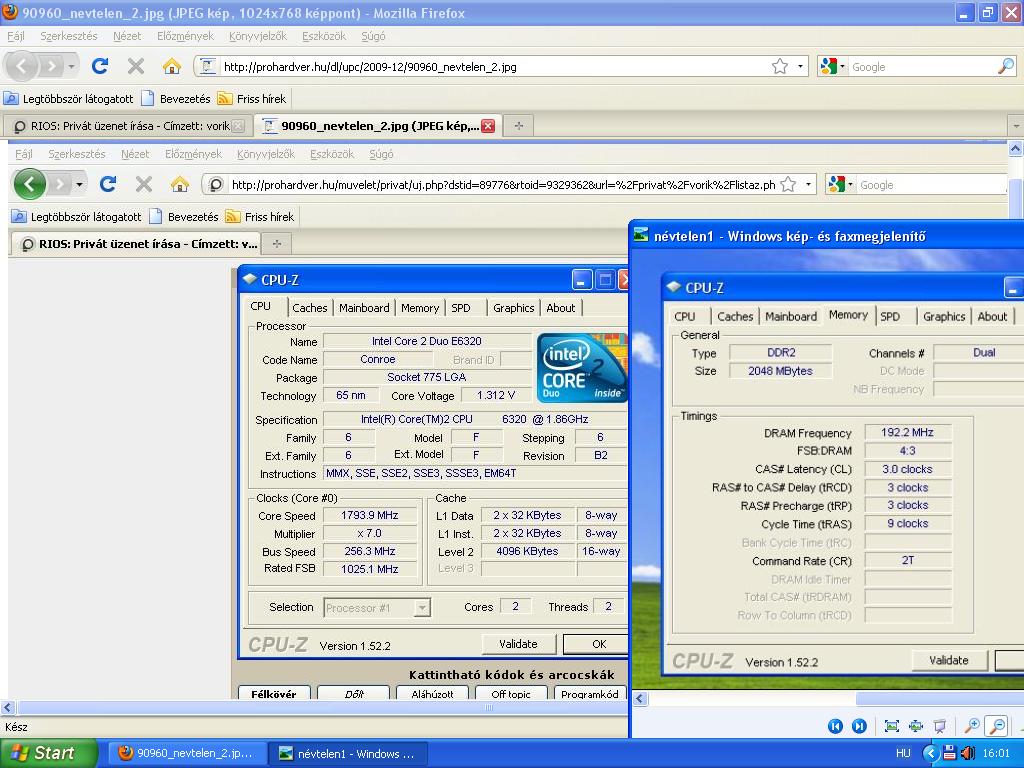Screen dimensions: 1024x768
Task: Click the Actual Size icon in picture viewer
Action: pyautogui.click(x=915, y=726)
